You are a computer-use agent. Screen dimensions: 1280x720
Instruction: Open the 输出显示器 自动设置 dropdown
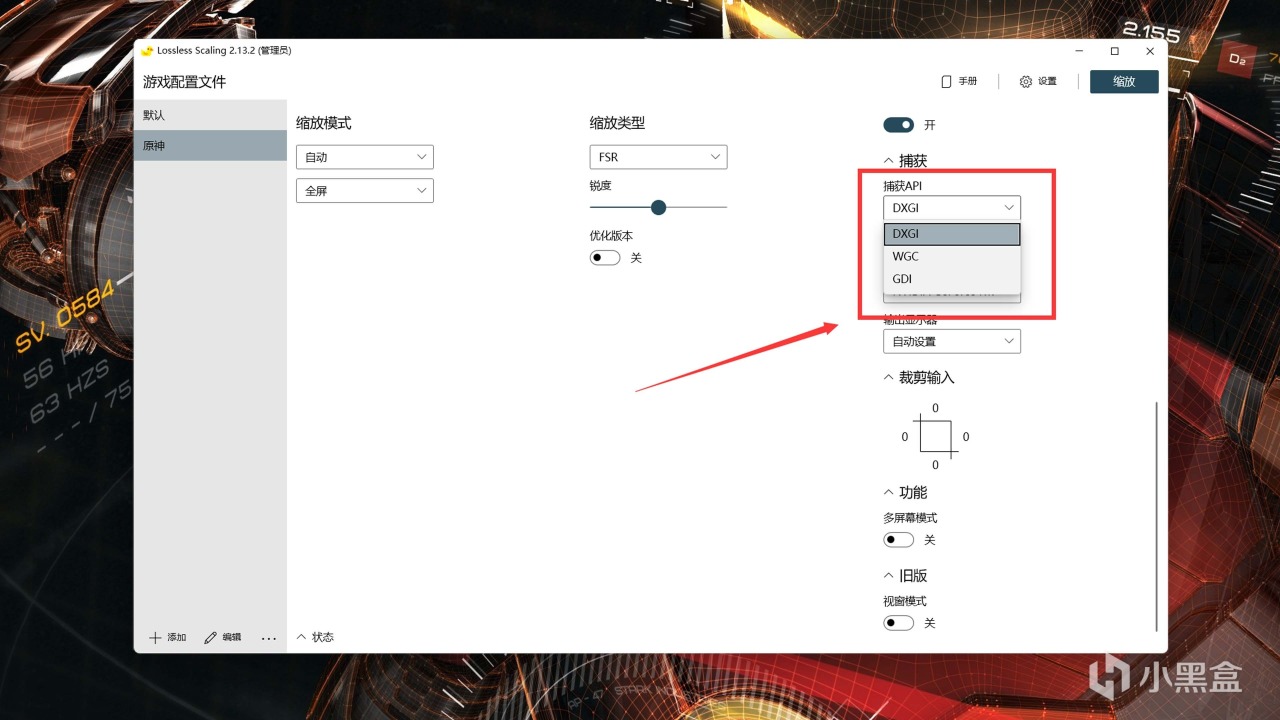pos(952,341)
